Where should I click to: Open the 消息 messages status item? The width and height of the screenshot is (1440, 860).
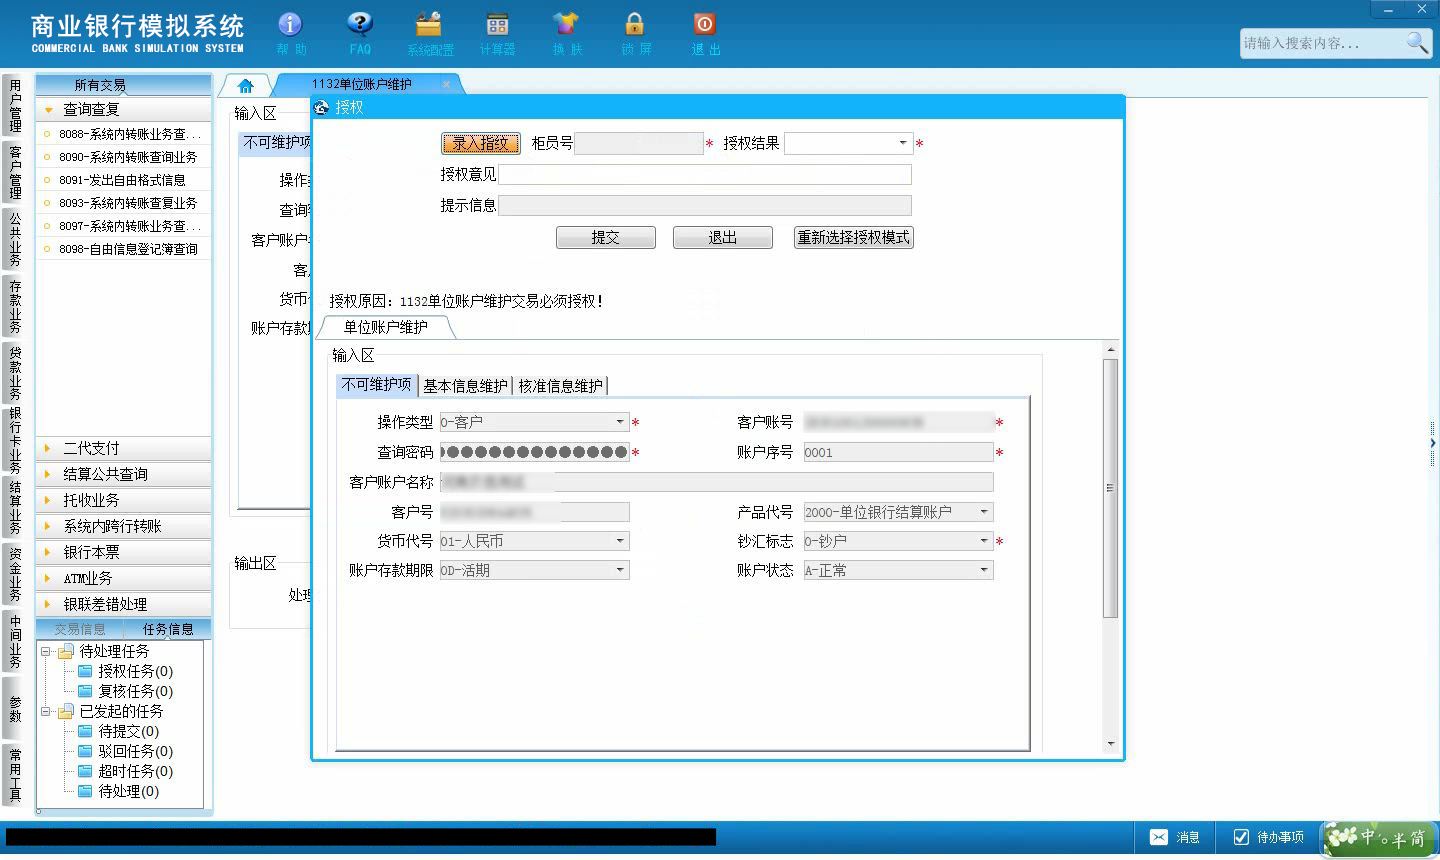tap(1175, 837)
